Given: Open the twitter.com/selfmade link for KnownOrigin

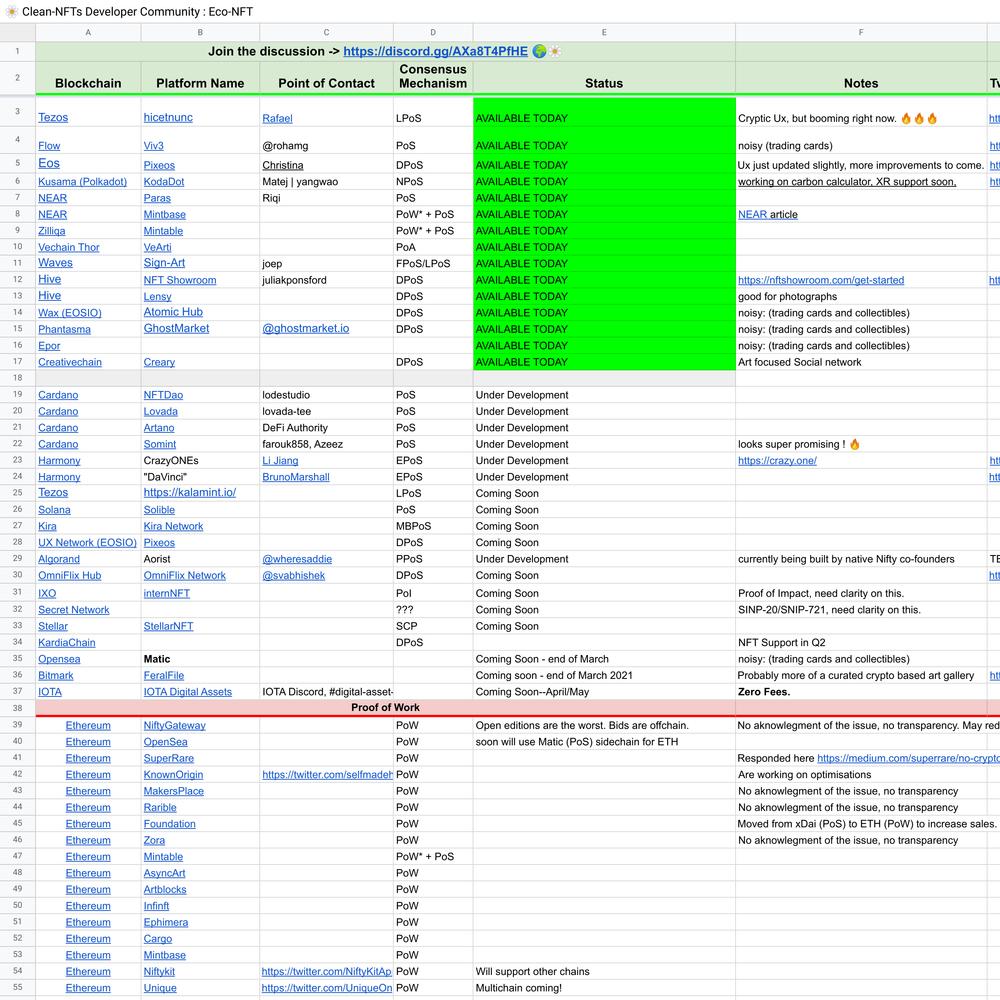Looking at the screenshot, I should [327, 775].
